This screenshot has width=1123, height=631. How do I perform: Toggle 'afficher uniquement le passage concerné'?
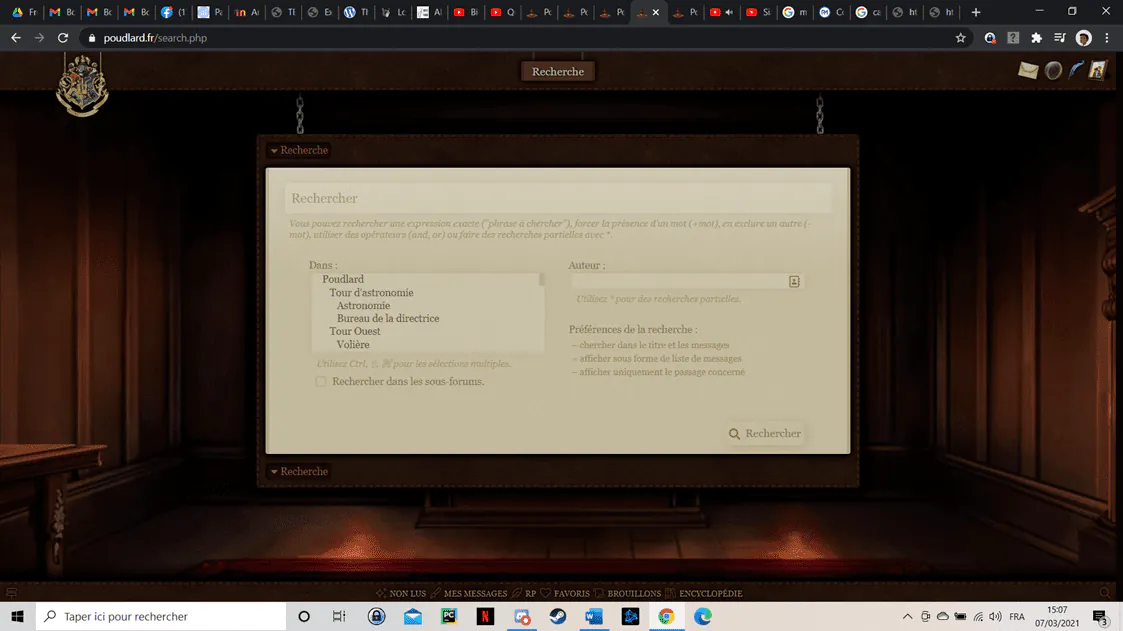pos(662,372)
